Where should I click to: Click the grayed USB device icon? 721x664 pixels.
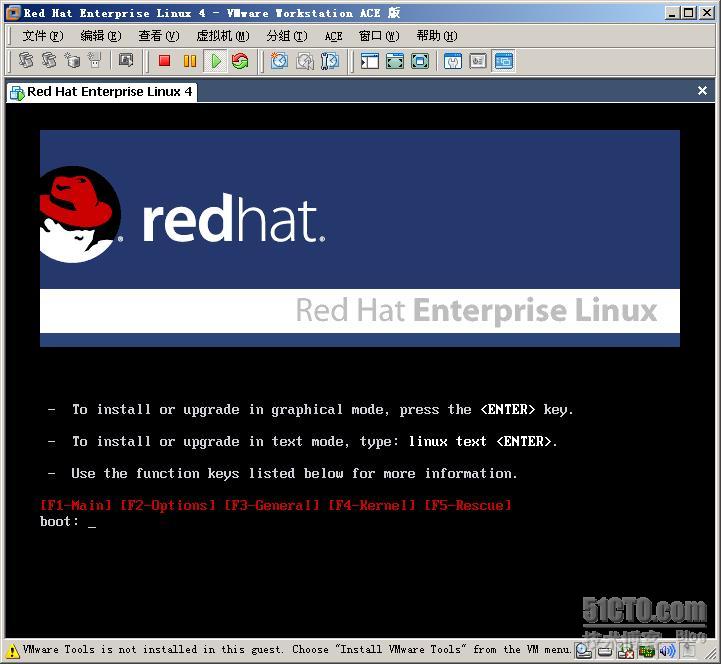pyautogui.click(x=95, y=60)
